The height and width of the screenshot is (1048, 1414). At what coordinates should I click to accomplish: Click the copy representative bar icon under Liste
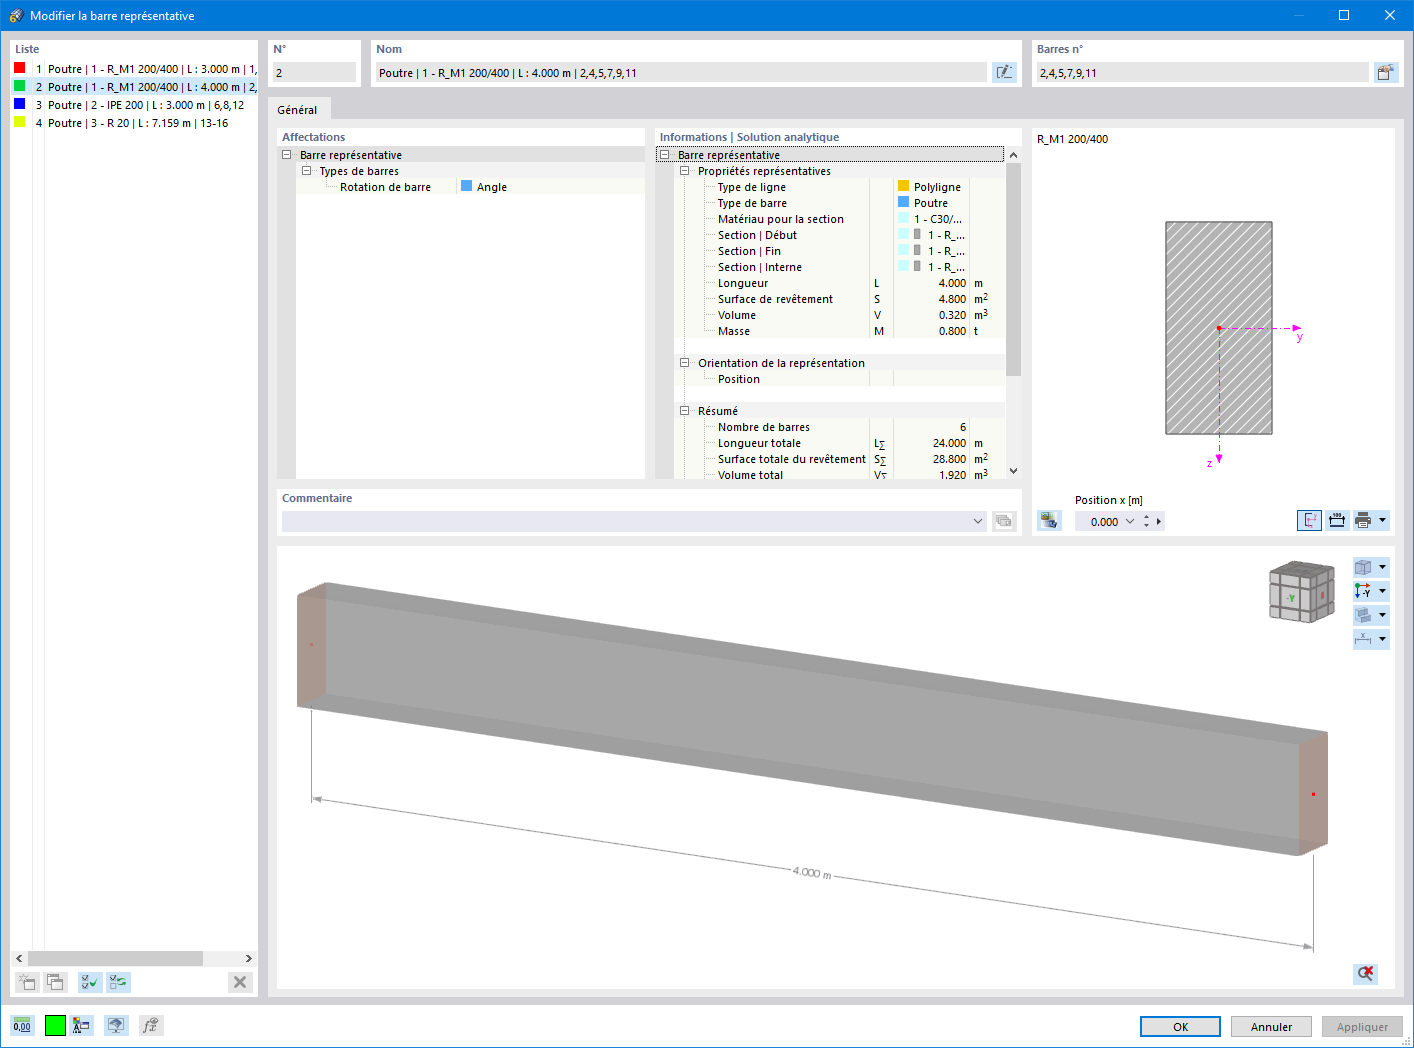click(55, 982)
